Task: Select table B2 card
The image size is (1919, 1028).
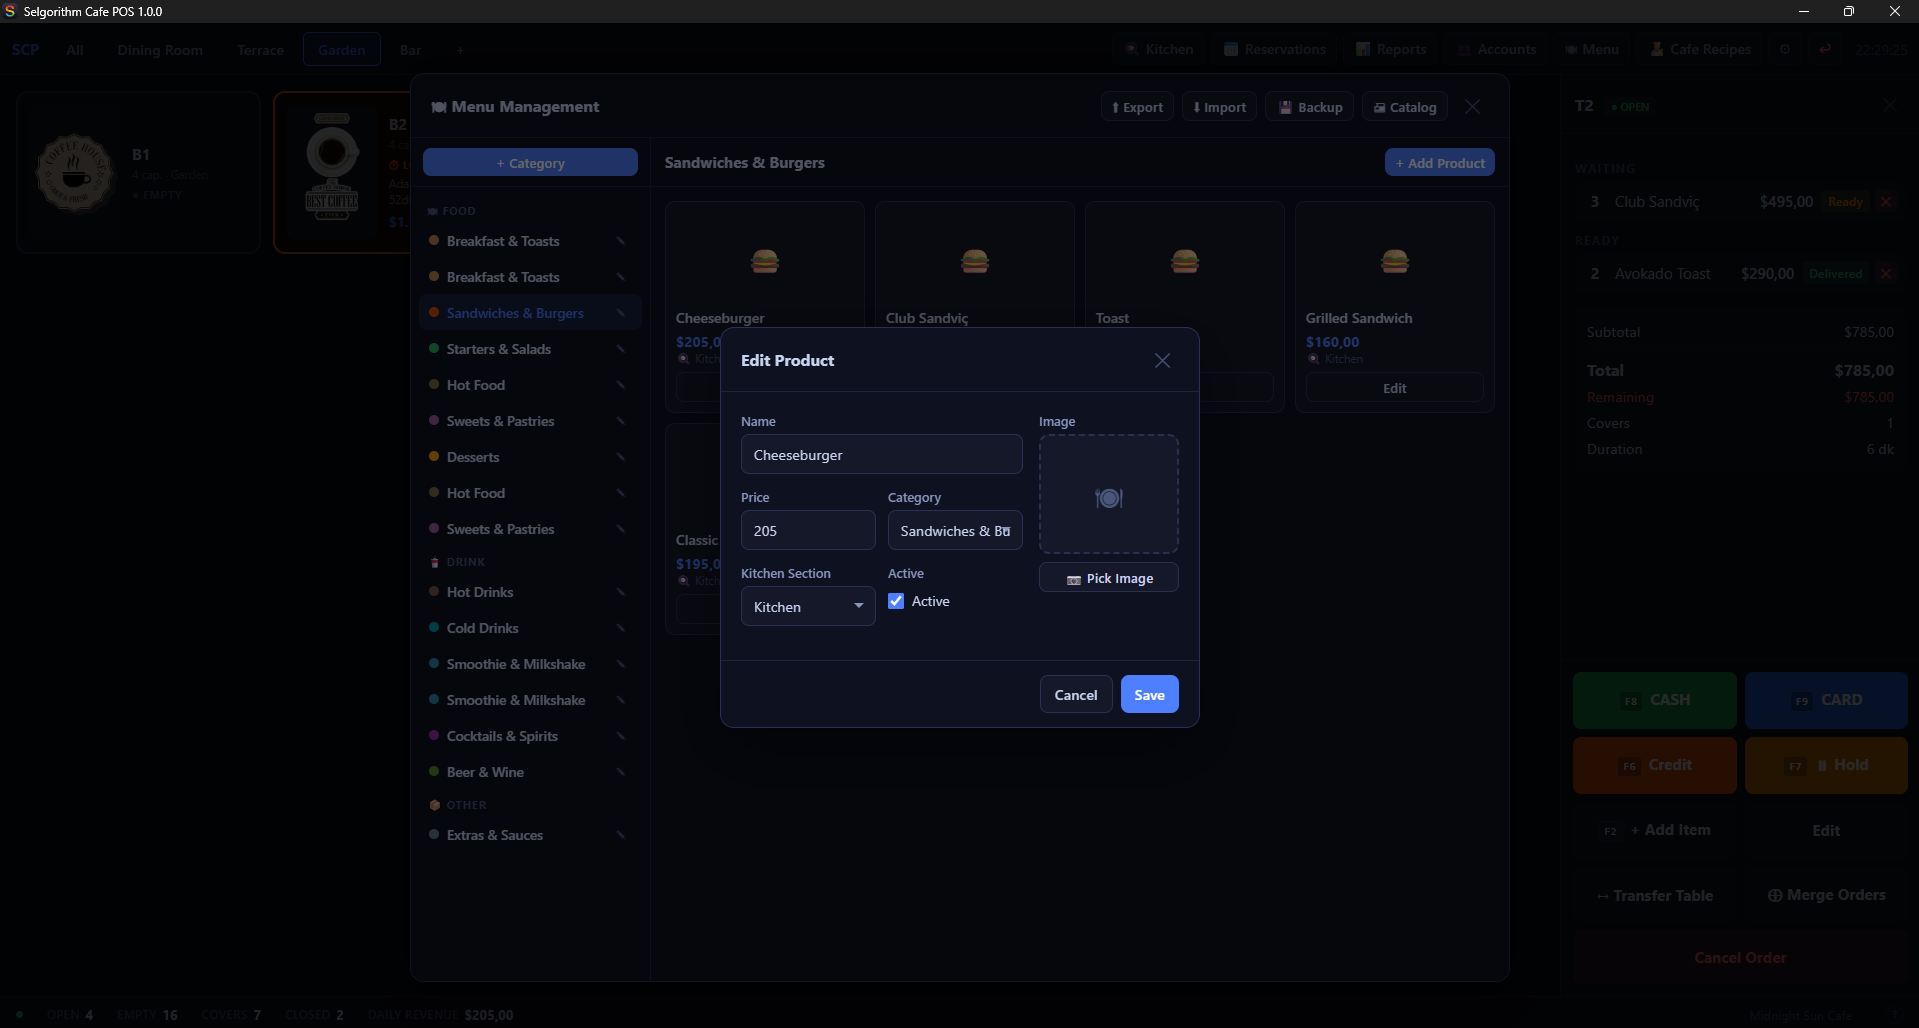Action: click(342, 172)
